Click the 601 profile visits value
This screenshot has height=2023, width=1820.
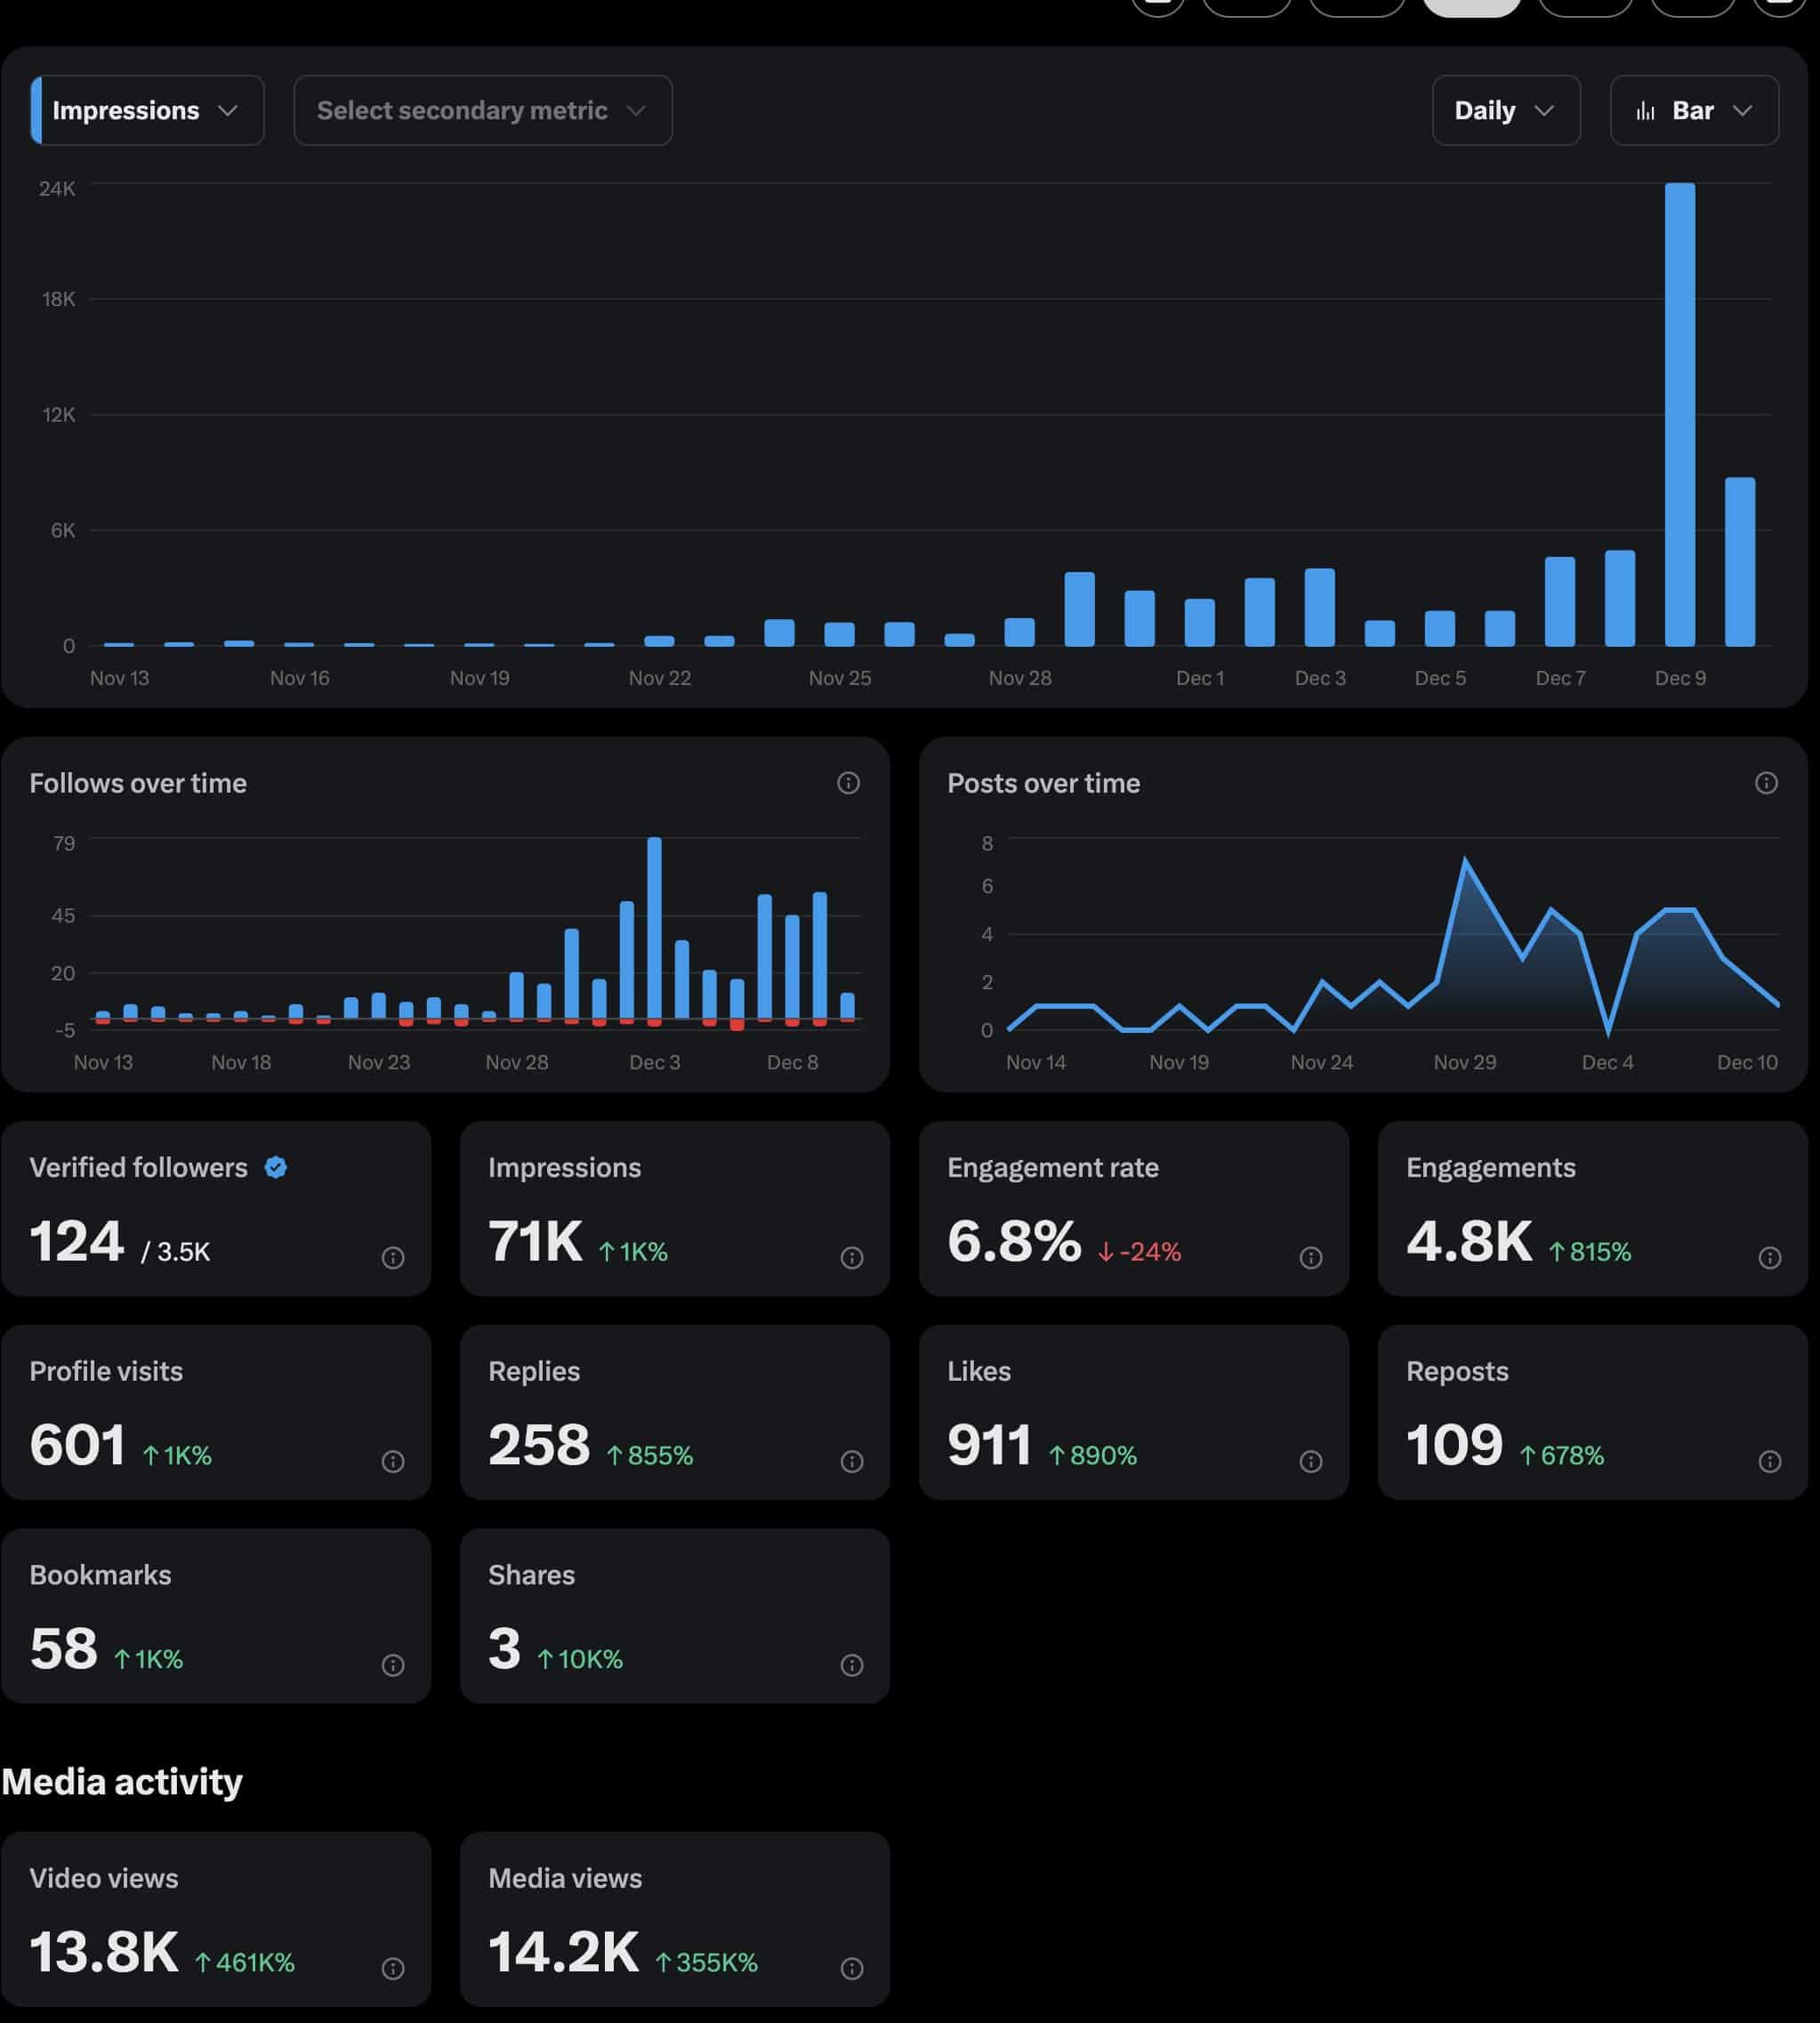coord(77,1445)
